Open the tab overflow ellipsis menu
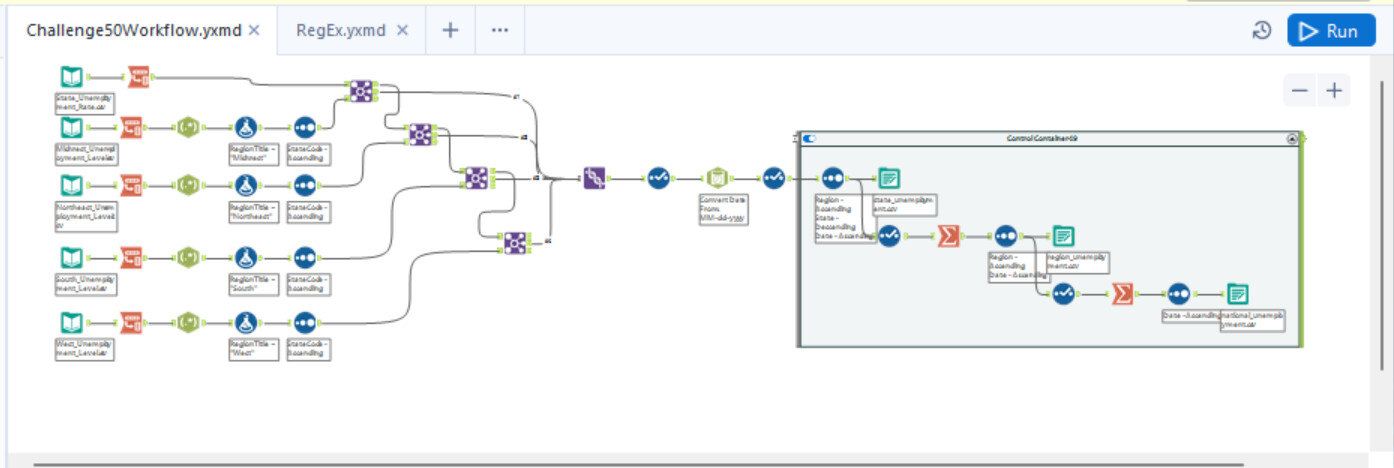The width and height of the screenshot is (1394, 468). point(500,30)
